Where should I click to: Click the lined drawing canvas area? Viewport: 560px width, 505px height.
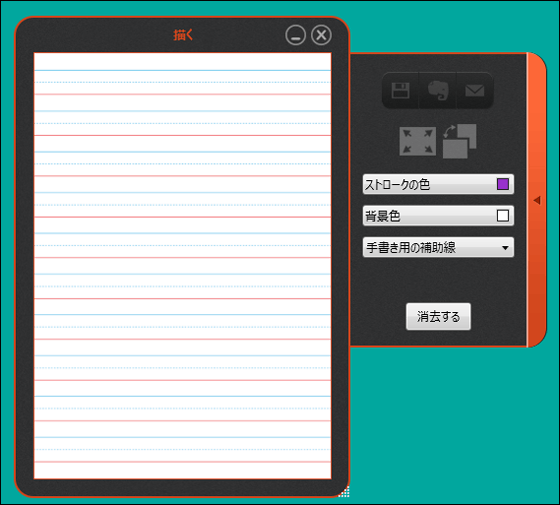(182, 266)
